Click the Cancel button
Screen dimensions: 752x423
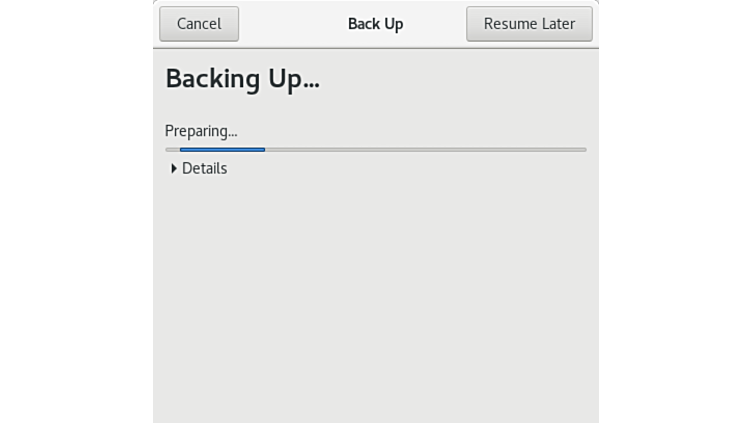(199, 24)
